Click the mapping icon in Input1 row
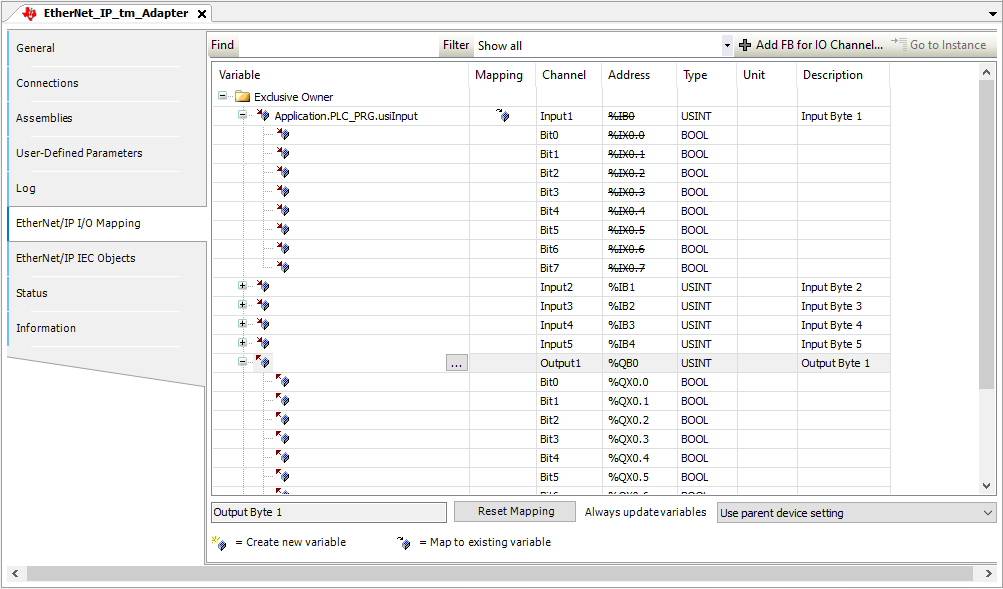The width and height of the screenshot is (1003, 589). pyautogui.click(x=503, y=116)
